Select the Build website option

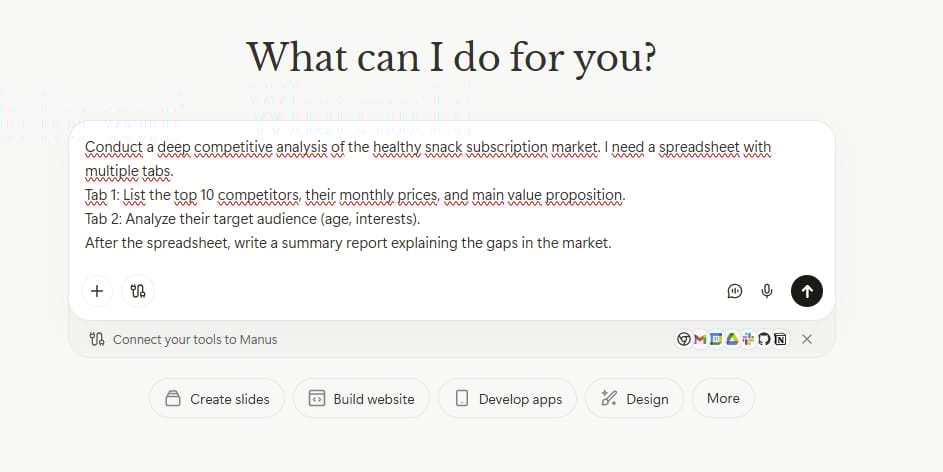361,398
